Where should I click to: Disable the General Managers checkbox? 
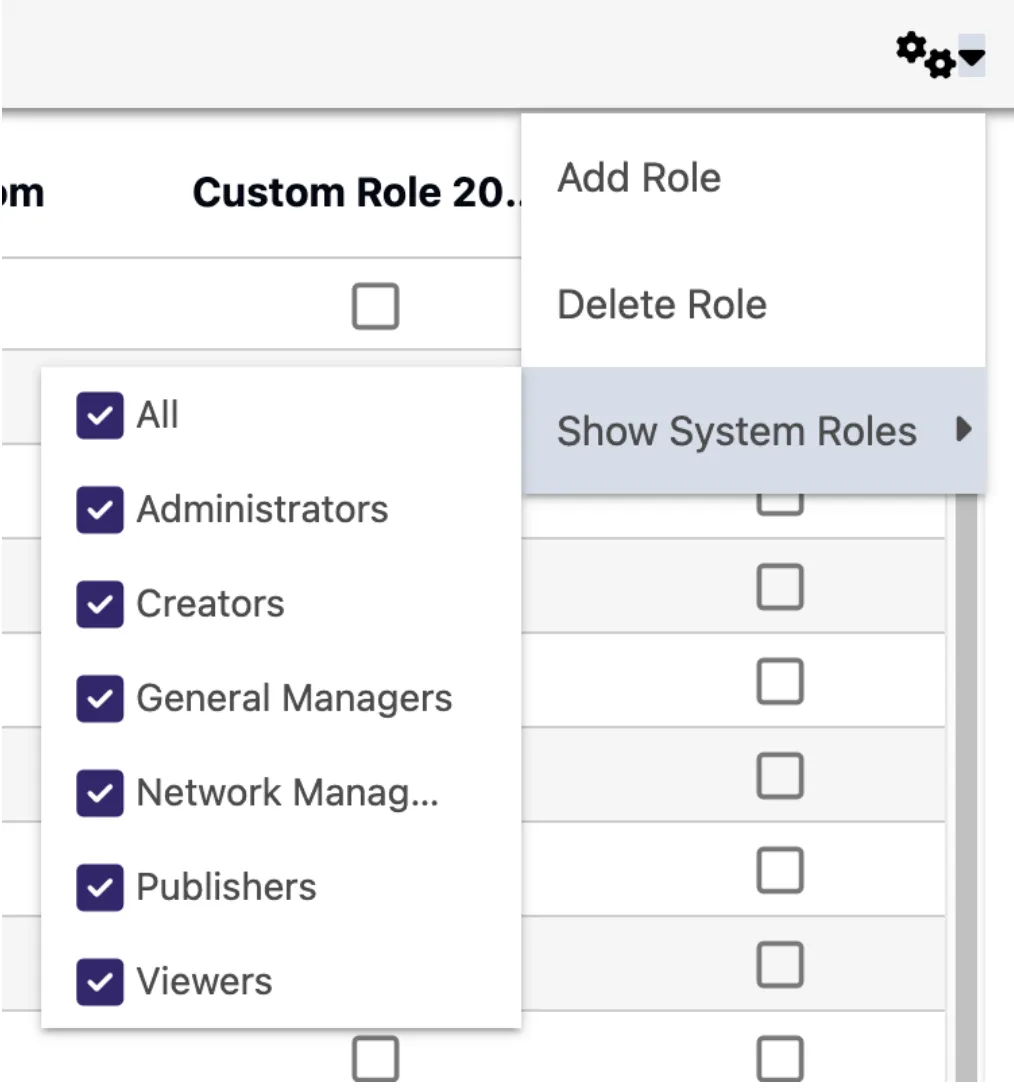click(100, 699)
